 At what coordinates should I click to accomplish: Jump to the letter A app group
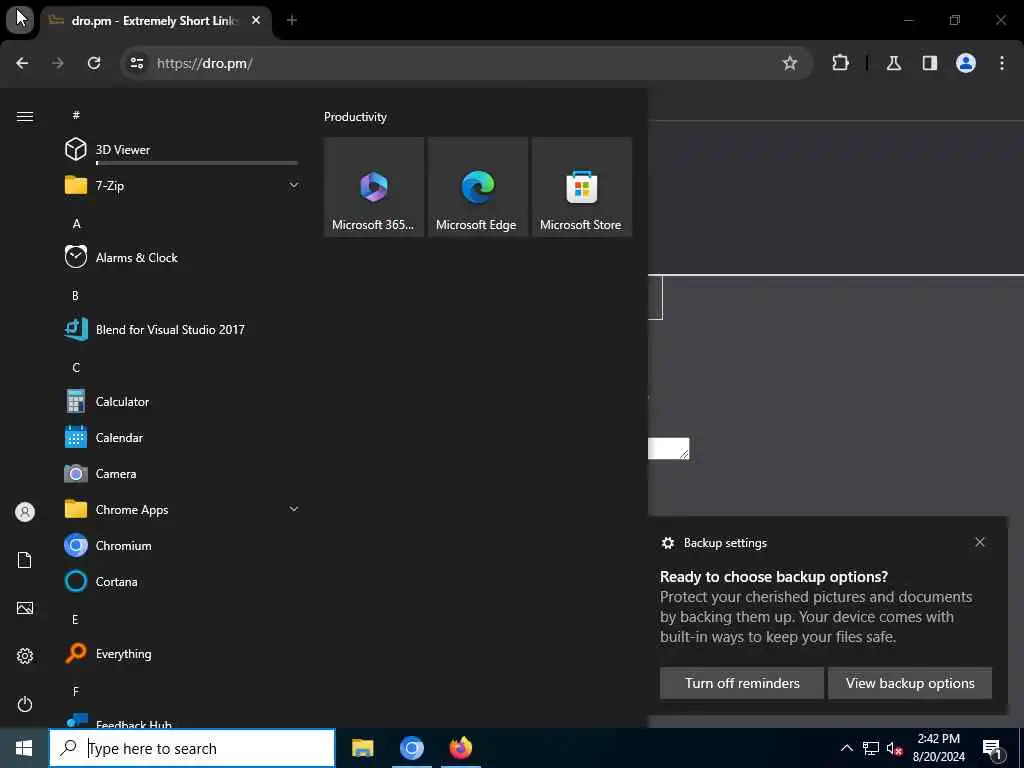[x=76, y=224]
